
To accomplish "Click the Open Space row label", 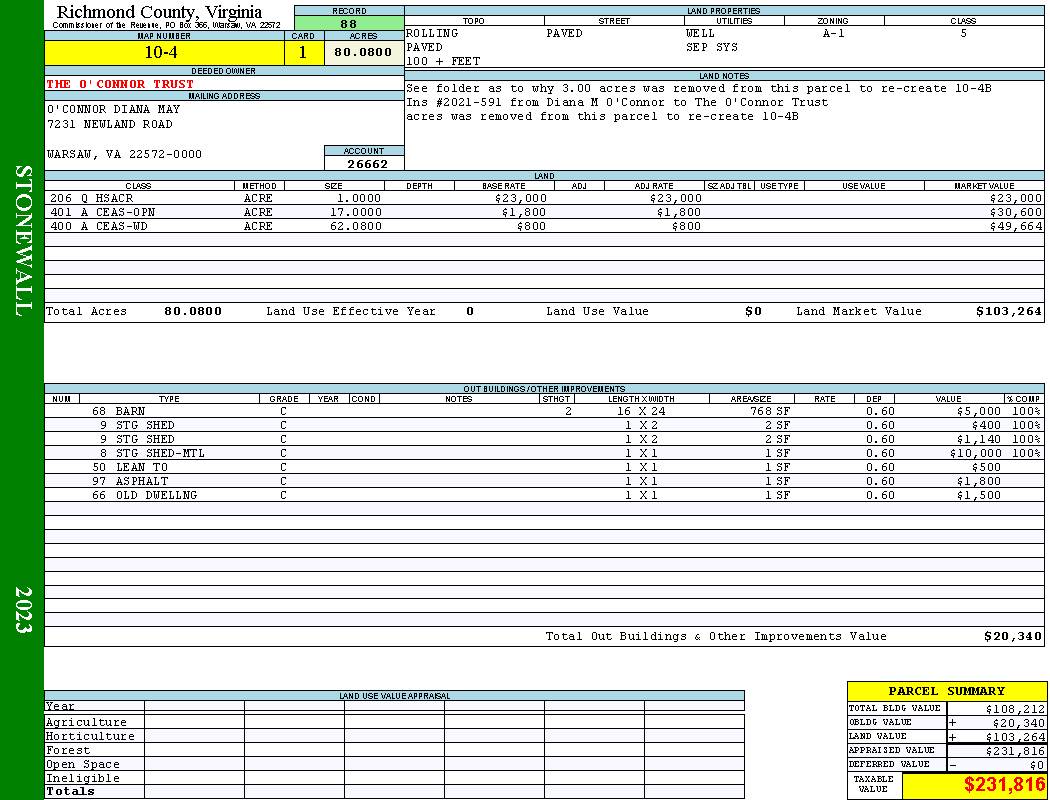I will coord(82,765).
